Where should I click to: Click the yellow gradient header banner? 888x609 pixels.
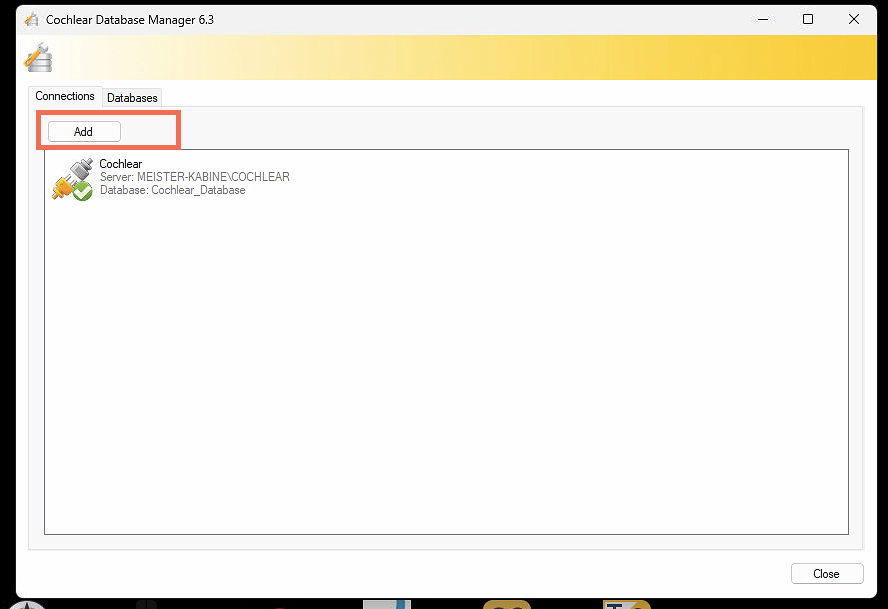click(x=500, y=58)
